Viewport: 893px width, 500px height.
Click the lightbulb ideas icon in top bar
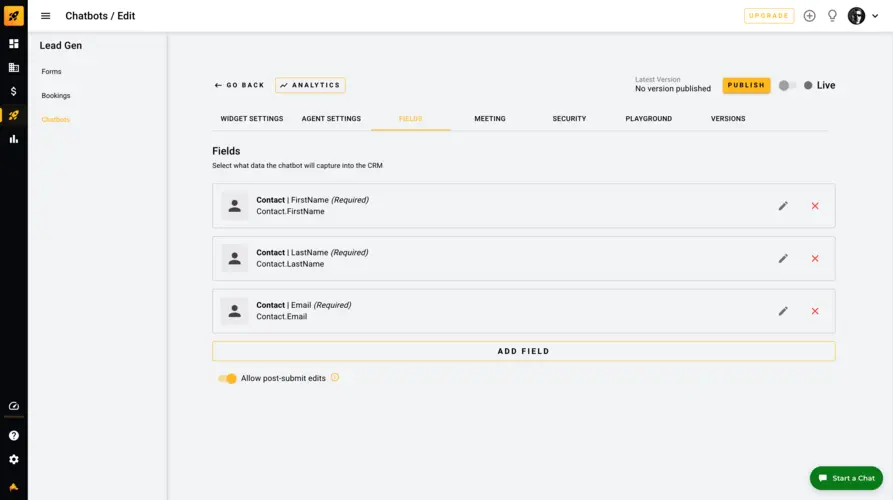click(x=832, y=16)
